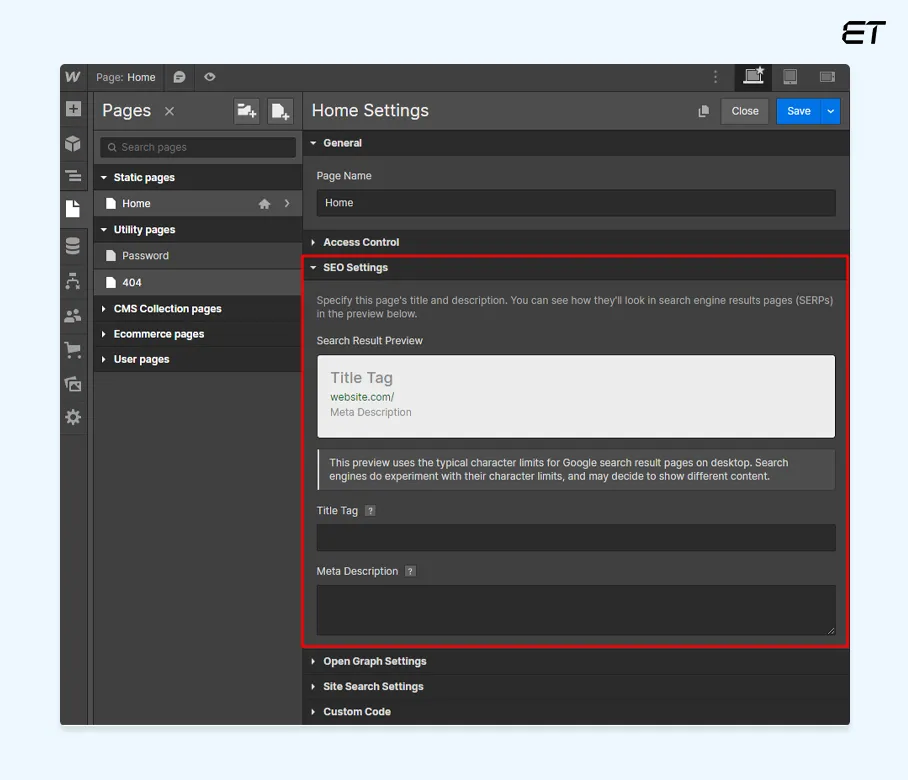Close the Pages panel
The height and width of the screenshot is (780, 908).
point(169,111)
